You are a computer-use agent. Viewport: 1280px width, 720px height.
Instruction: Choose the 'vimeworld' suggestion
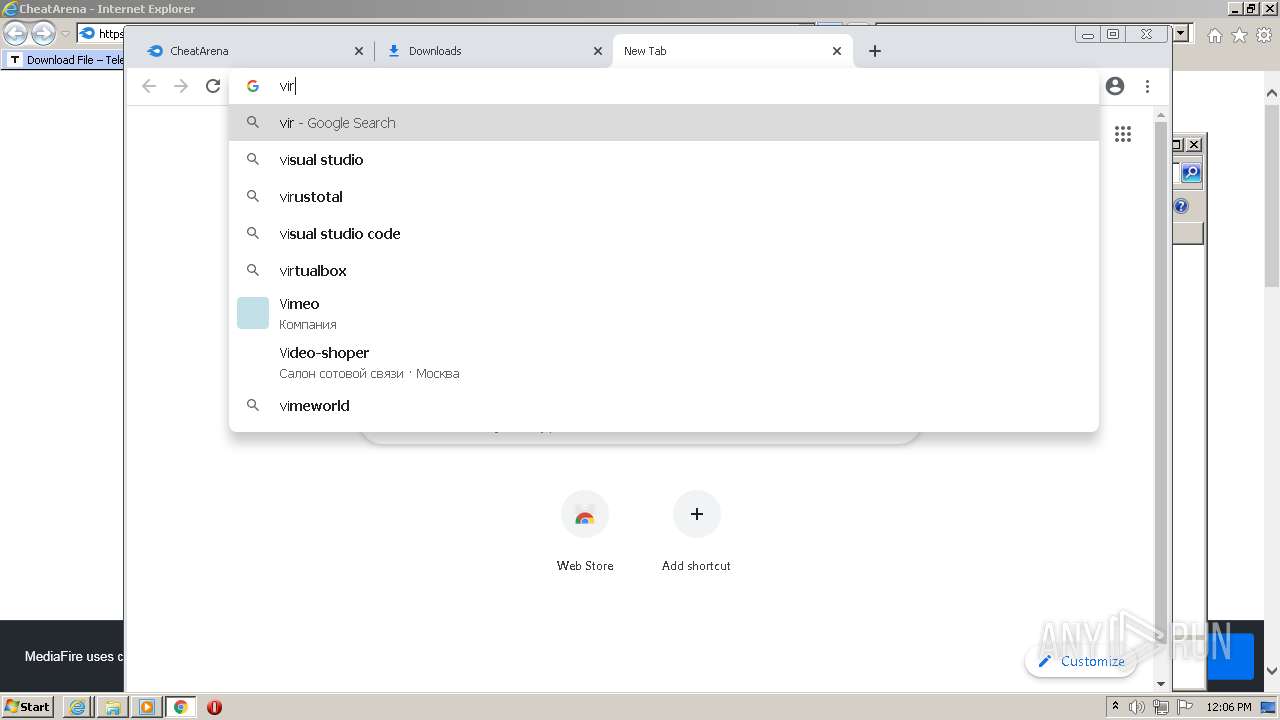coord(664,406)
